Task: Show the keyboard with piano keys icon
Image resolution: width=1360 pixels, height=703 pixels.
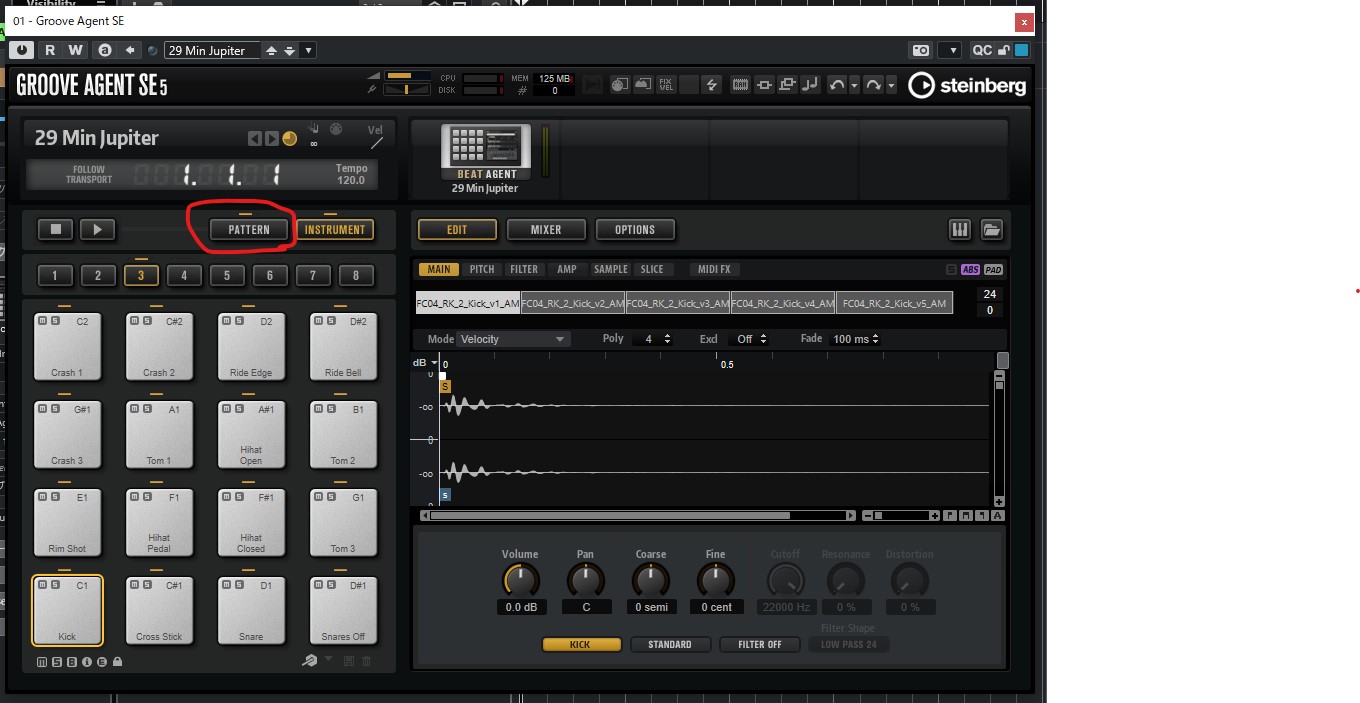Action: click(959, 229)
